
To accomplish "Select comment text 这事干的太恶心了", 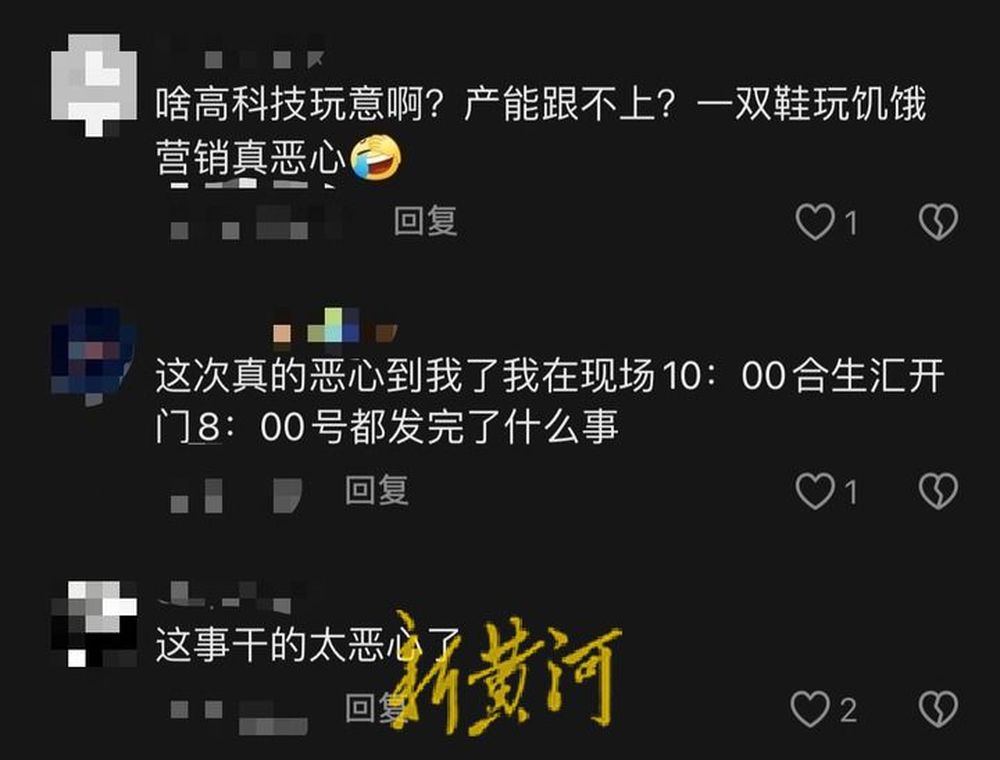I will click(308, 645).
